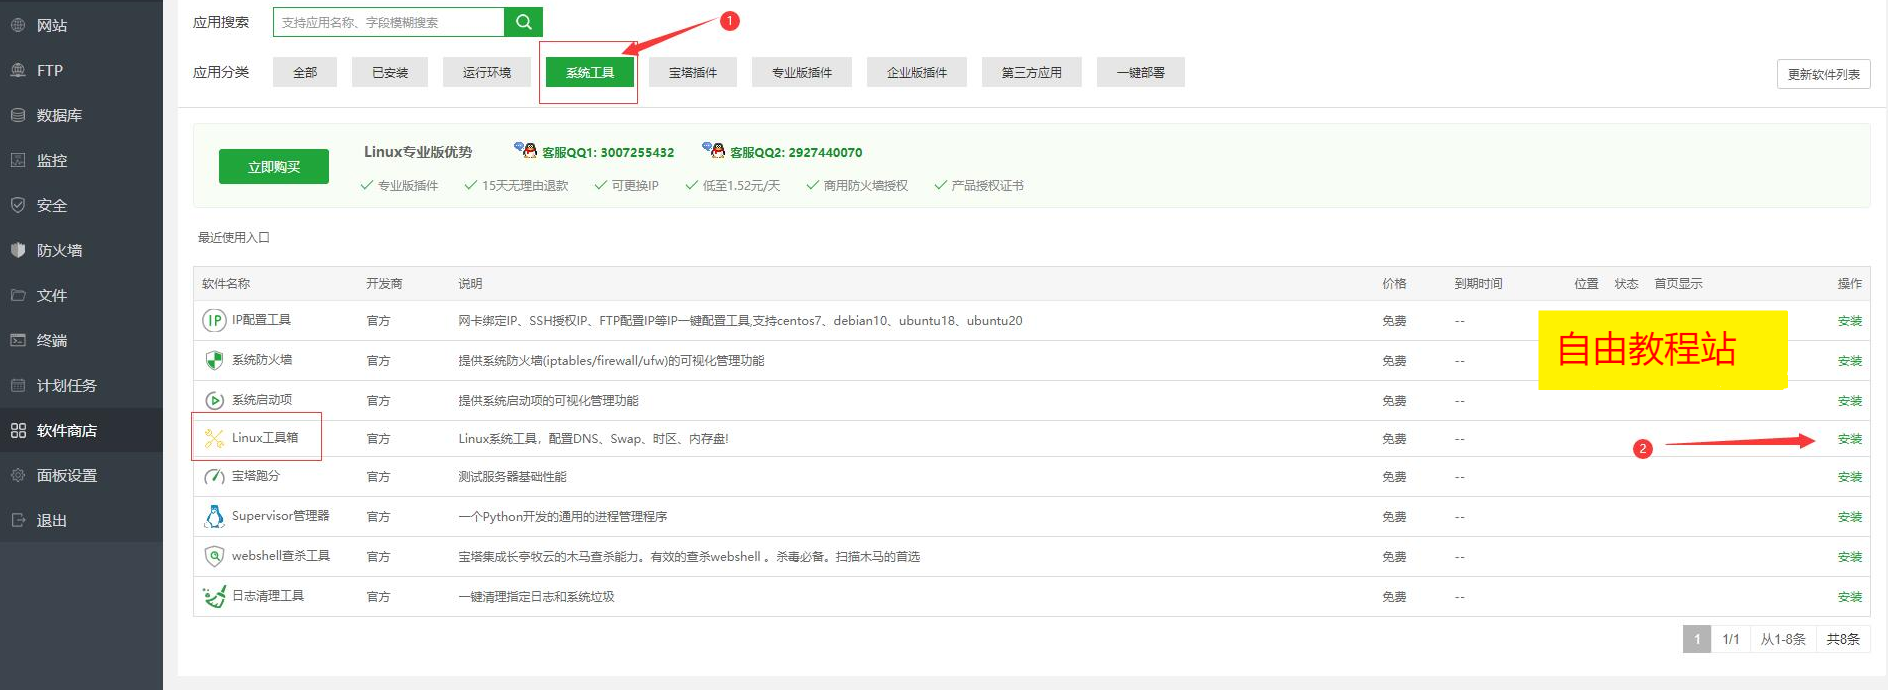Click the IP配置工具 icon
The image size is (1888, 690).
pos(214,320)
